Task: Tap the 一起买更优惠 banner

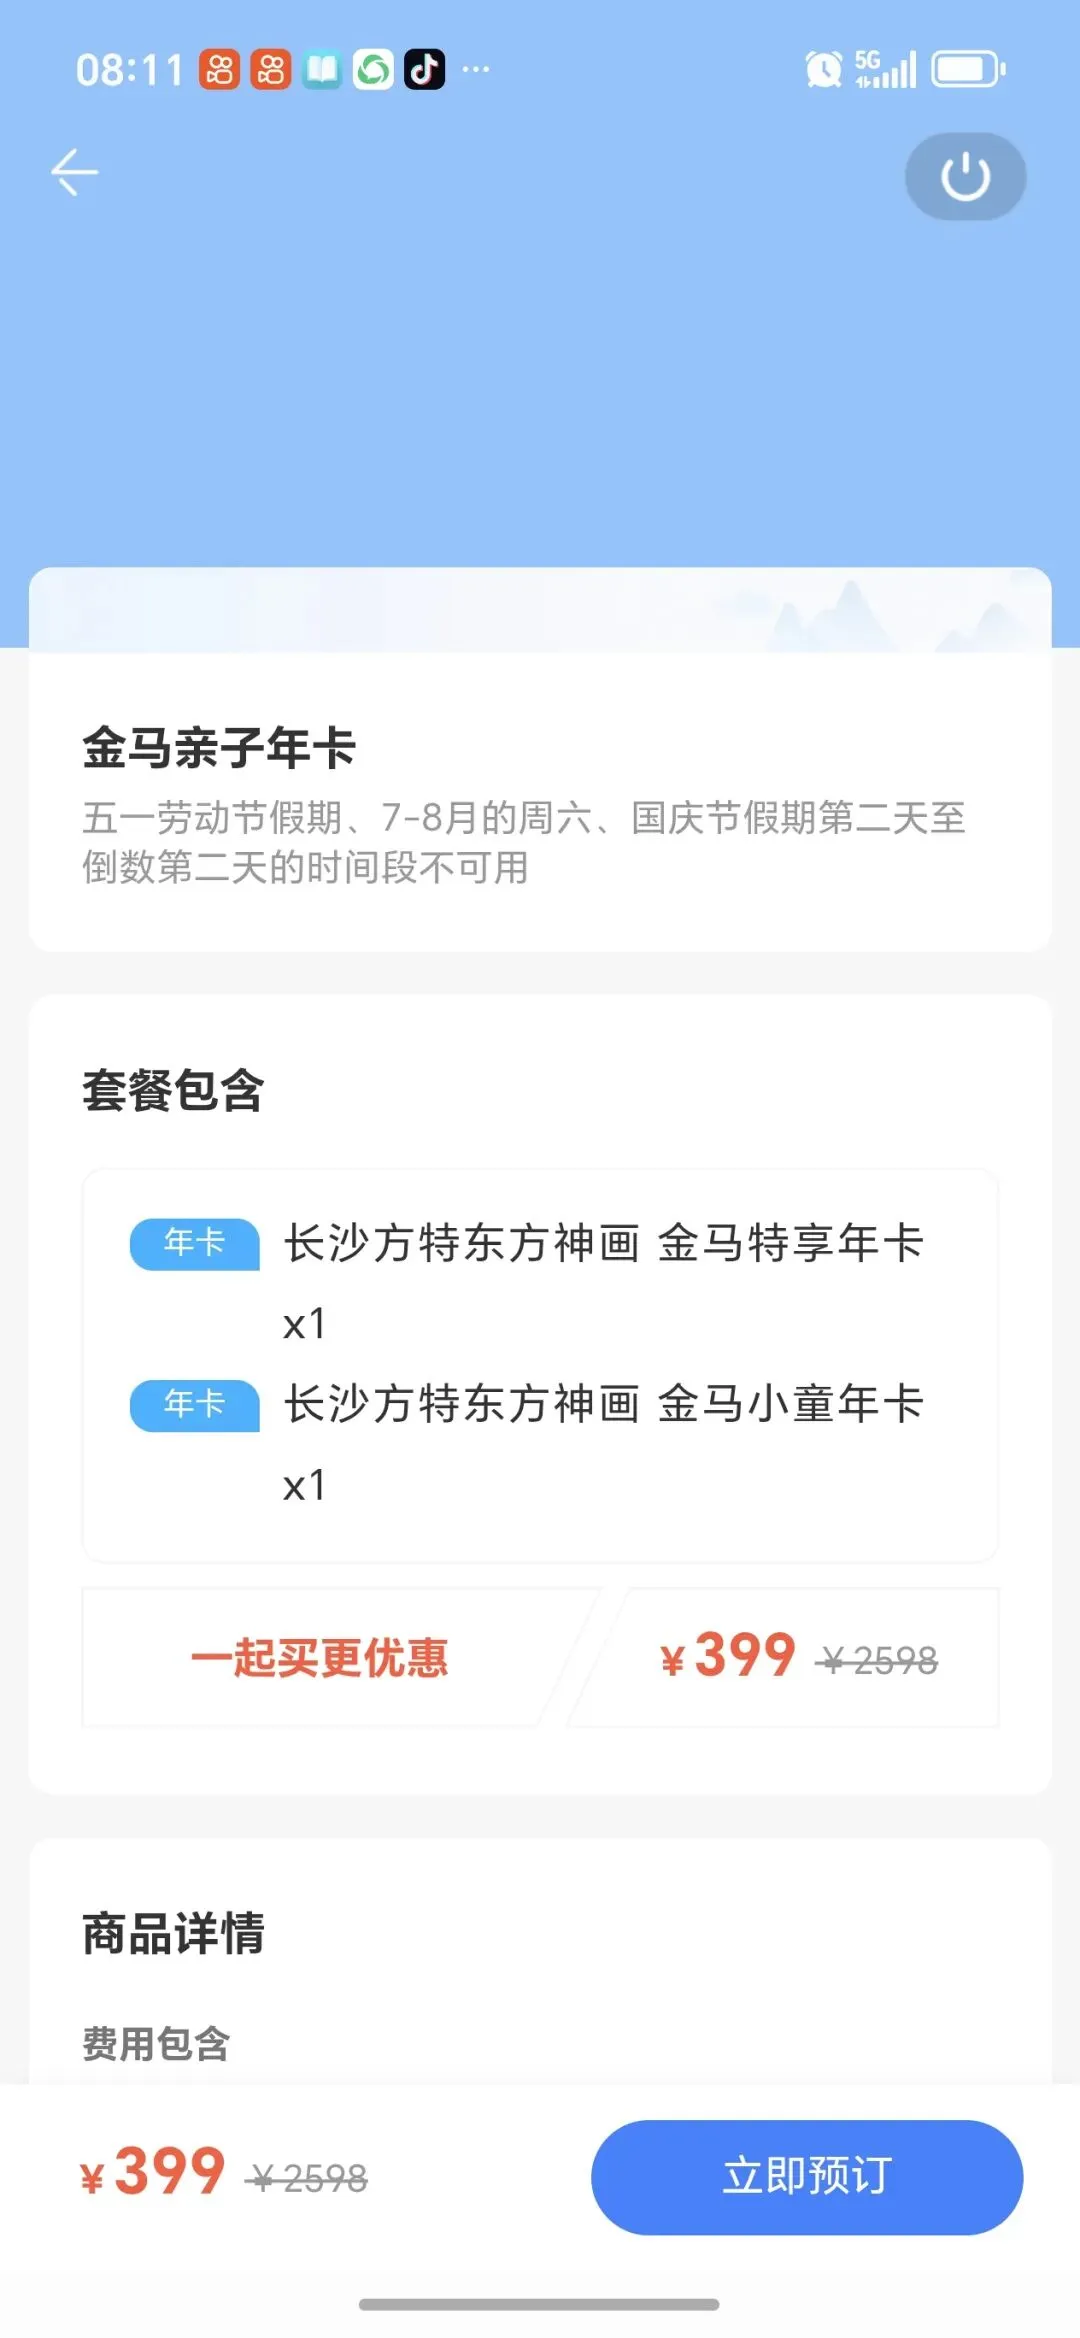Action: (320, 1657)
